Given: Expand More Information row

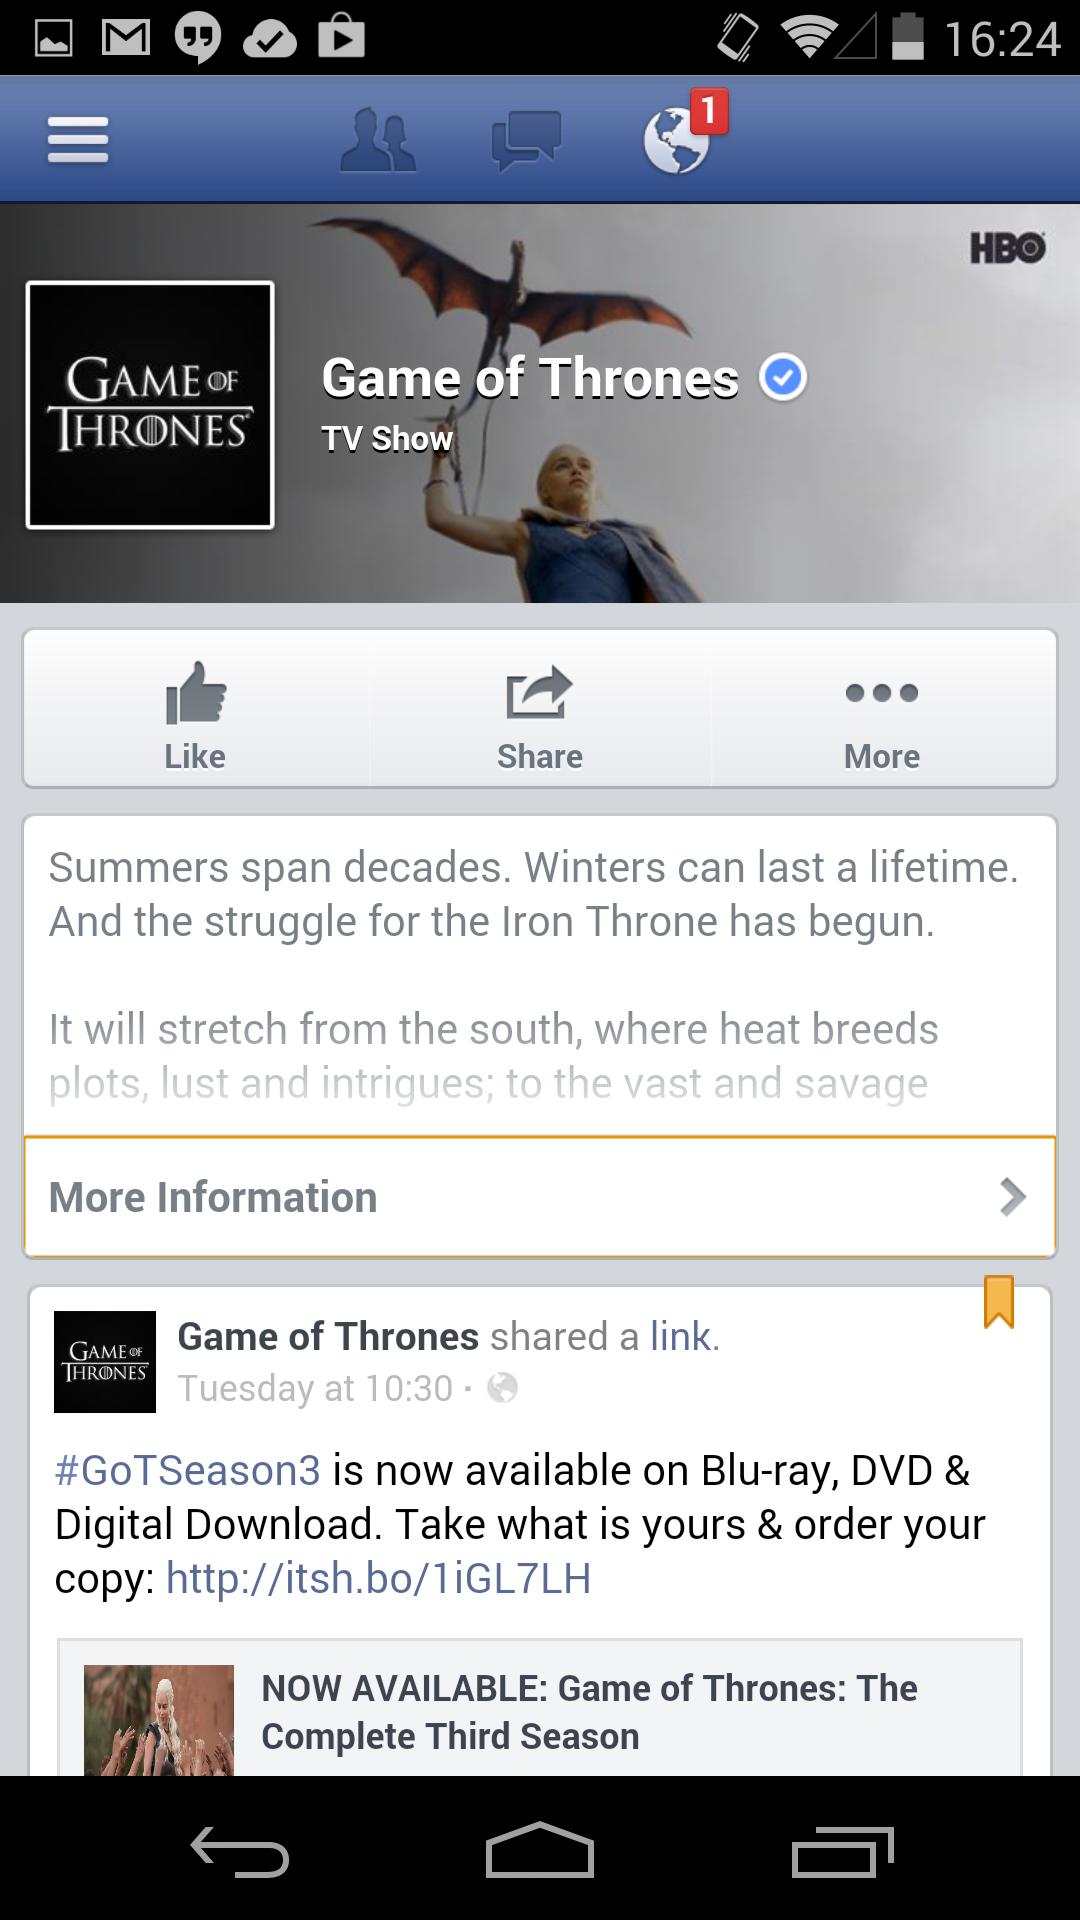Looking at the screenshot, I should pyautogui.click(x=540, y=1196).
